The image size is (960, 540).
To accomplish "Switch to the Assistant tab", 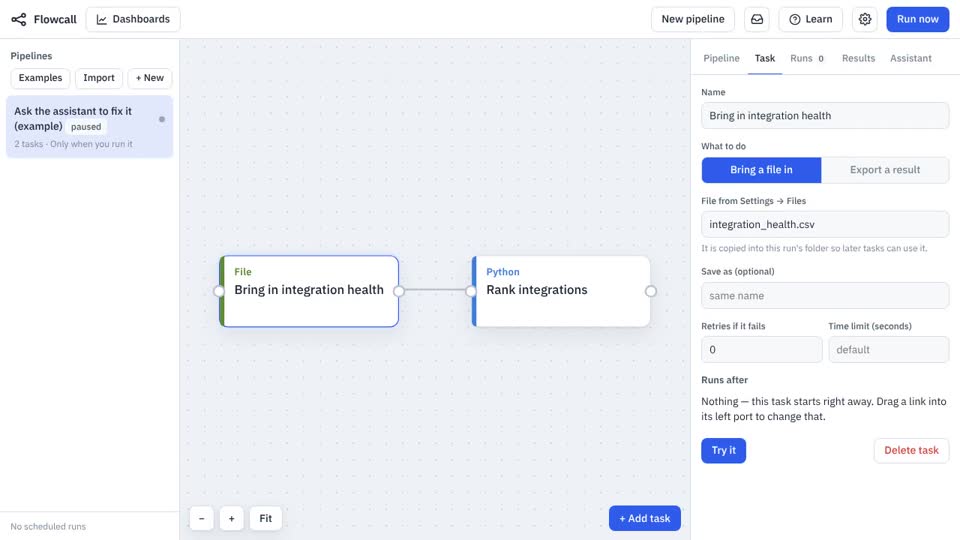I will (x=910, y=58).
